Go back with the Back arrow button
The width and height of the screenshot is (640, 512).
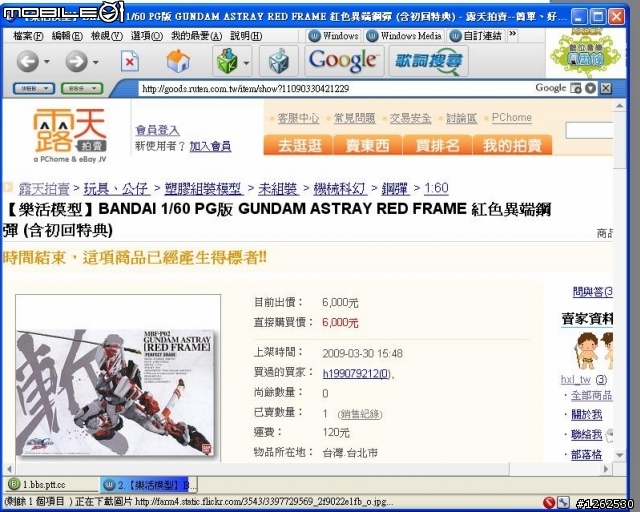point(27,62)
